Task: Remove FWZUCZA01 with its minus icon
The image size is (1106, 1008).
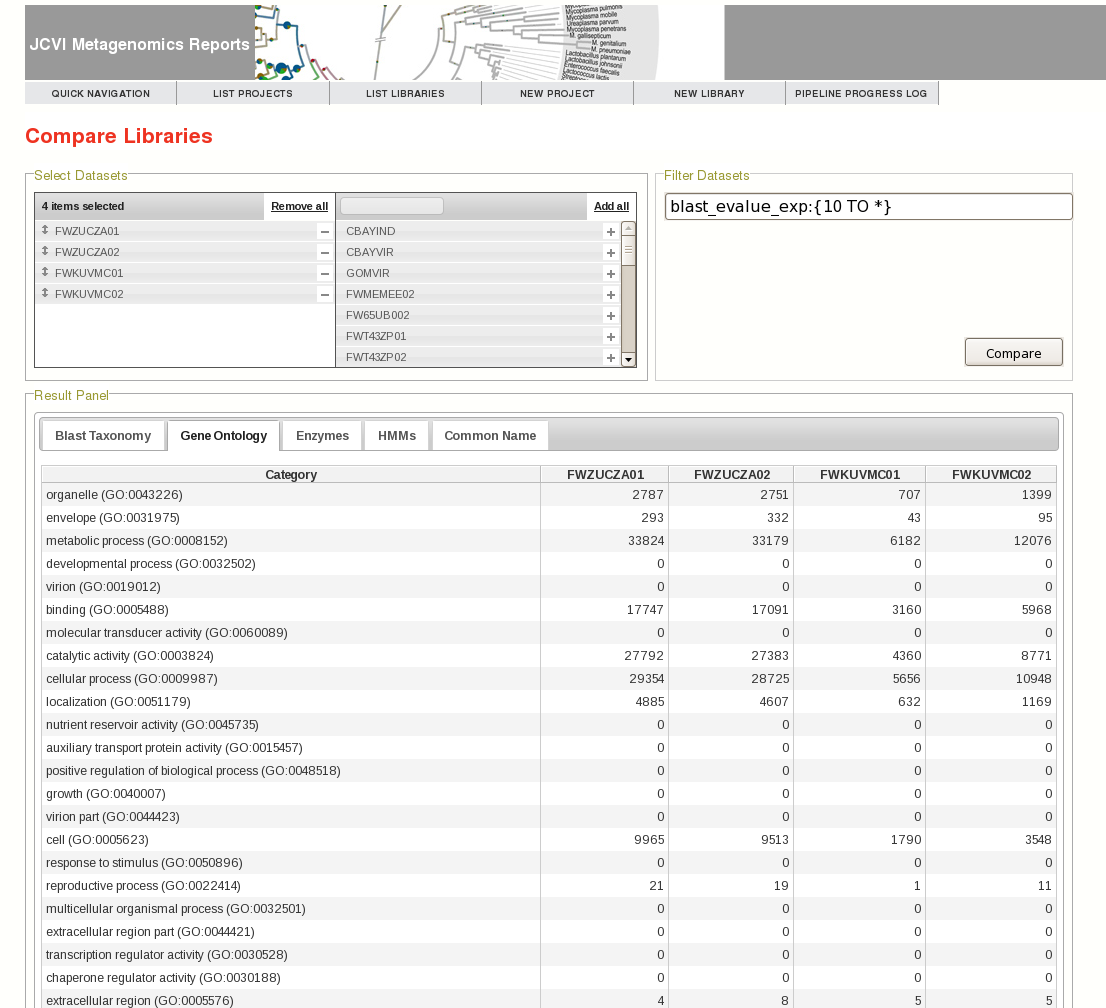Action: (325, 232)
